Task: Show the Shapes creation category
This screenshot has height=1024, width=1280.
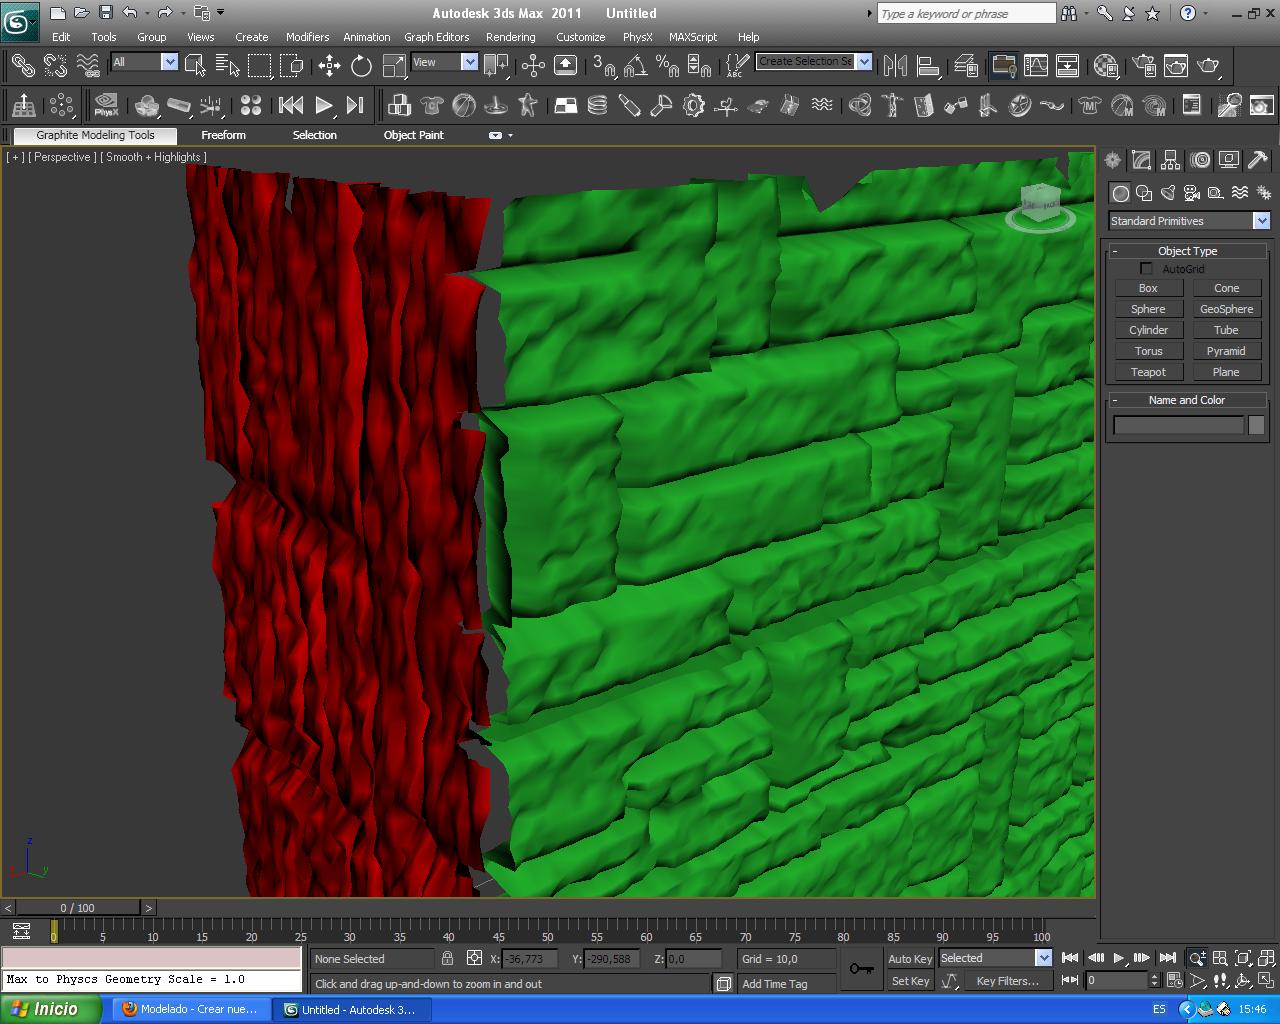Action: [x=1144, y=193]
